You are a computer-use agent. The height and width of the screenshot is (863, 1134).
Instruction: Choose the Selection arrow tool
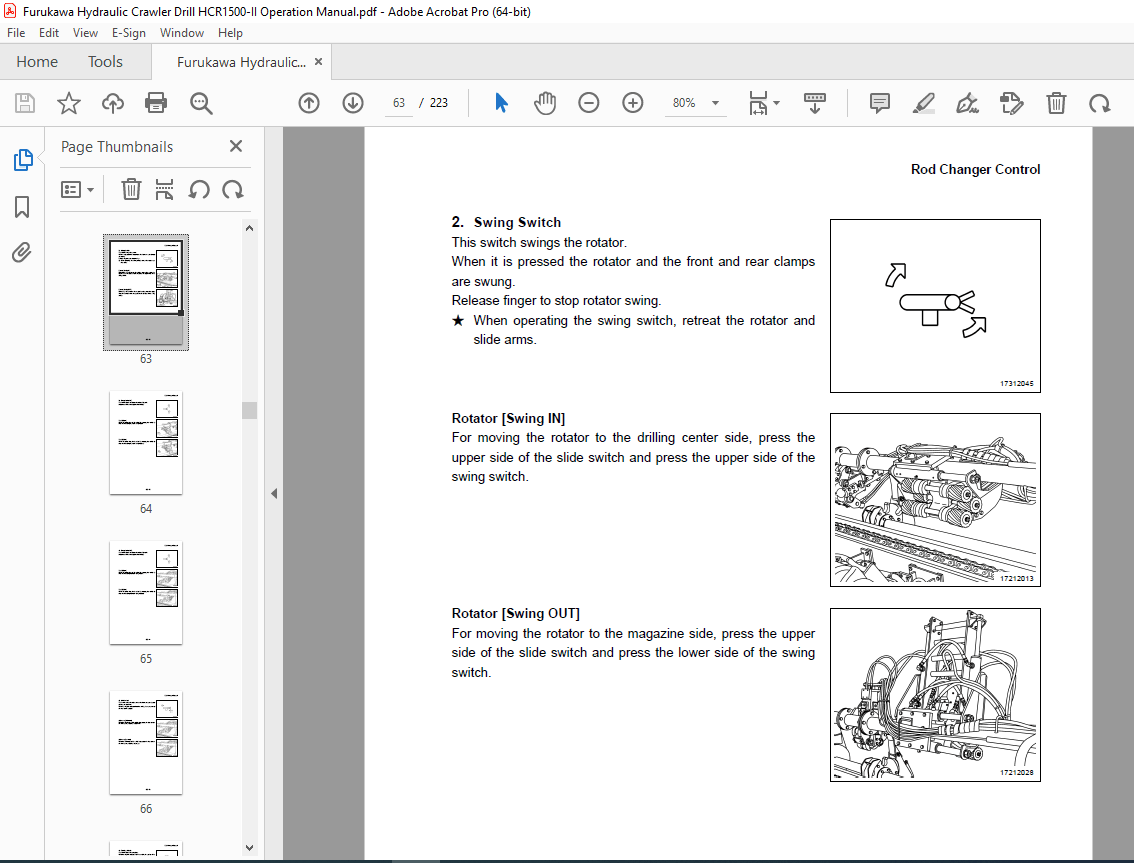[x=501, y=102]
